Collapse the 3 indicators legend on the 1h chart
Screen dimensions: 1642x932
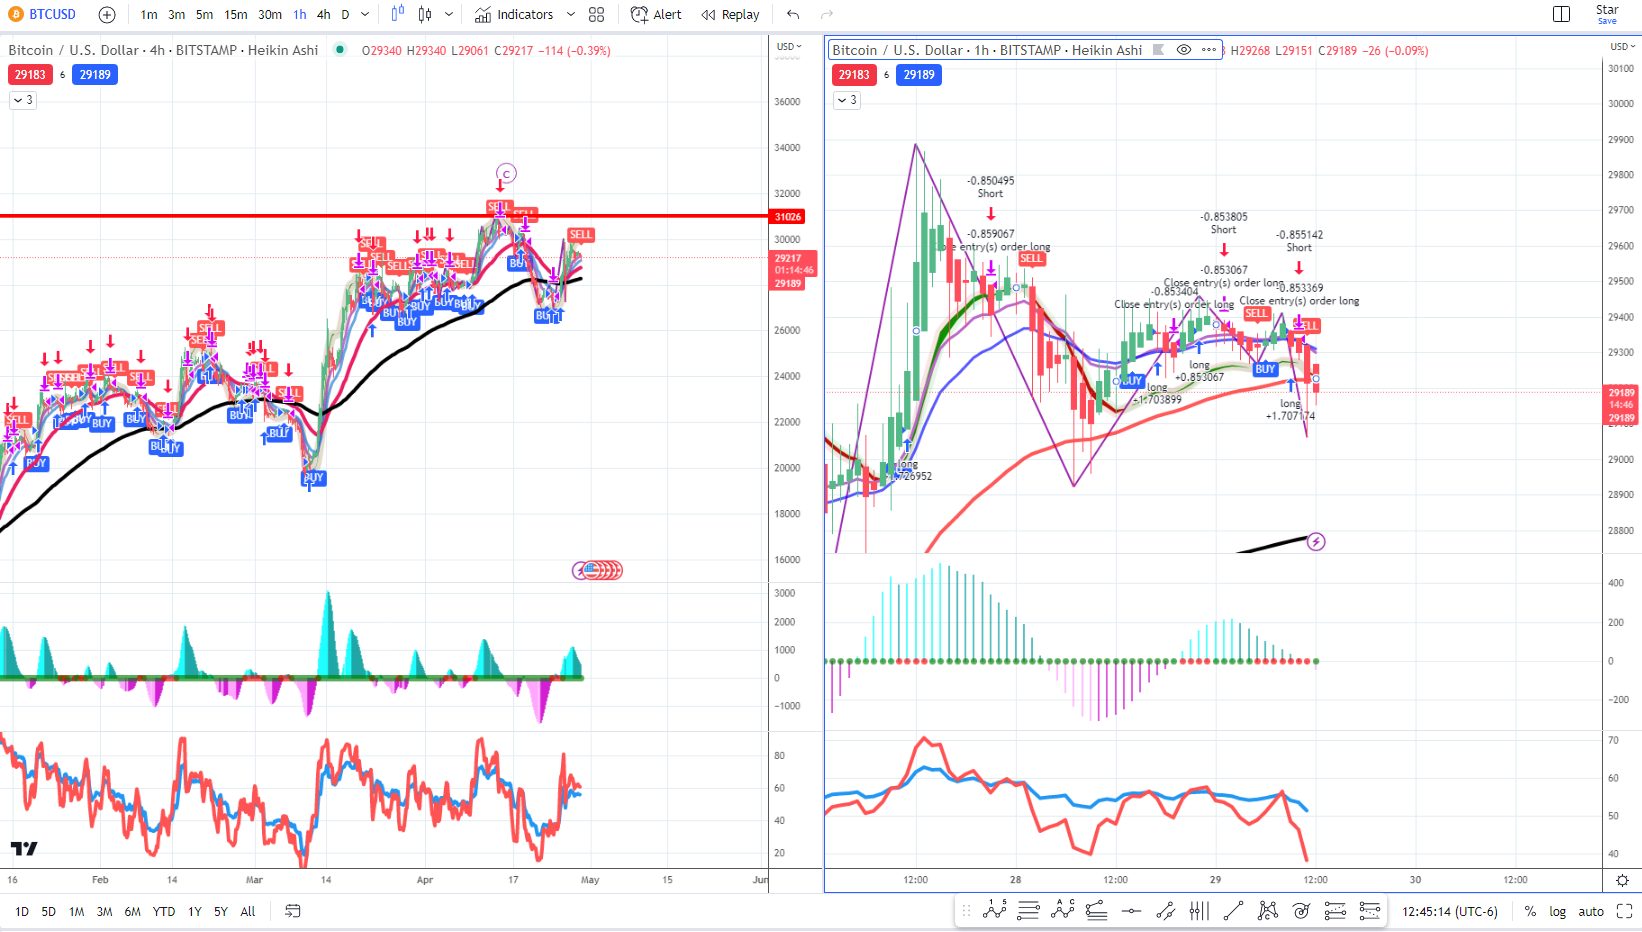tap(847, 100)
